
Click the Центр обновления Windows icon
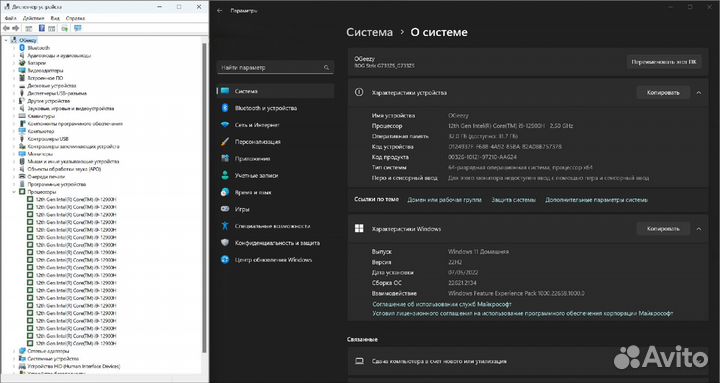point(225,259)
